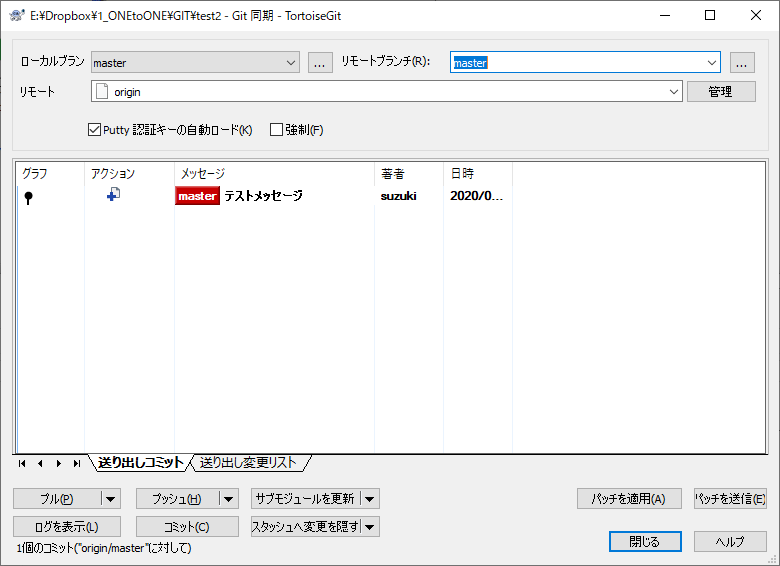The height and width of the screenshot is (566, 780).
Task: Jump to first tab with the |◀ arrow
Action: pyautogui.click(x=21, y=464)
